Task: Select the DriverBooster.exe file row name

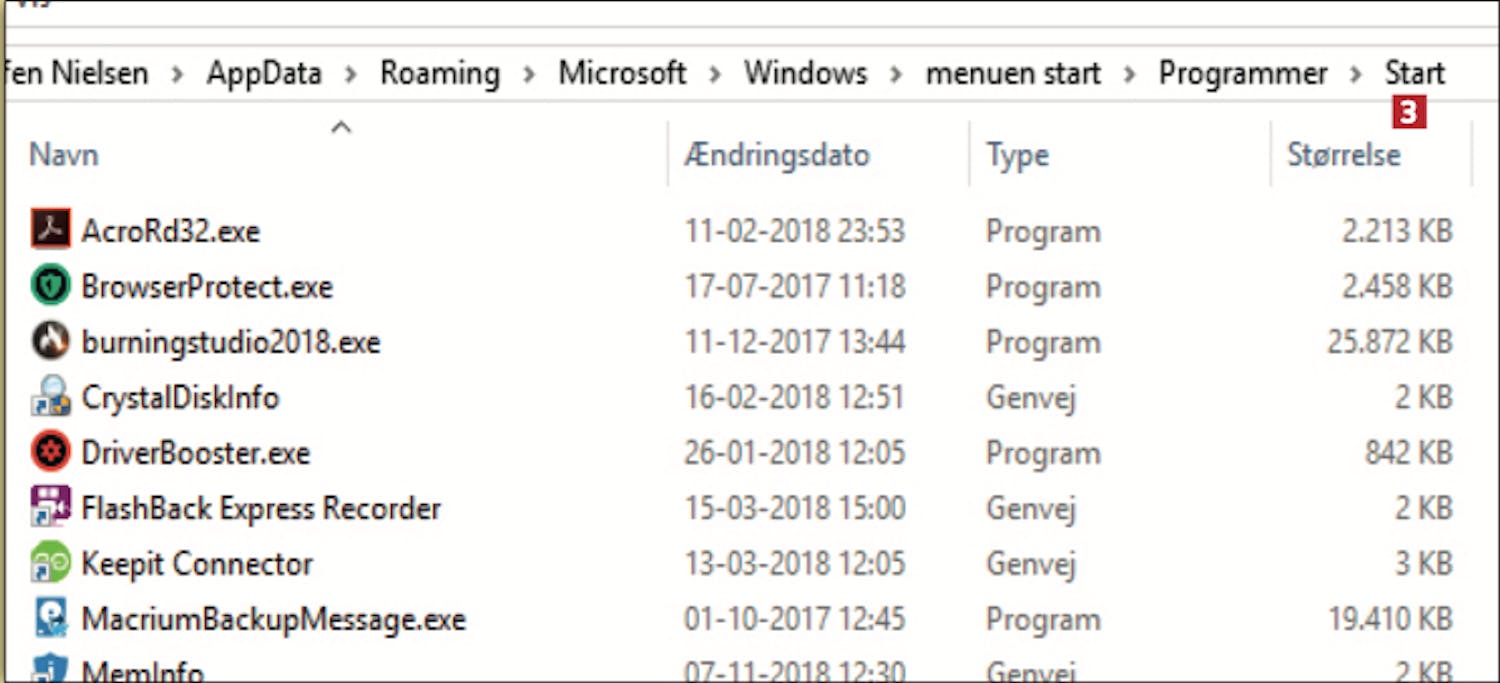Action: [x=196, y=452]
